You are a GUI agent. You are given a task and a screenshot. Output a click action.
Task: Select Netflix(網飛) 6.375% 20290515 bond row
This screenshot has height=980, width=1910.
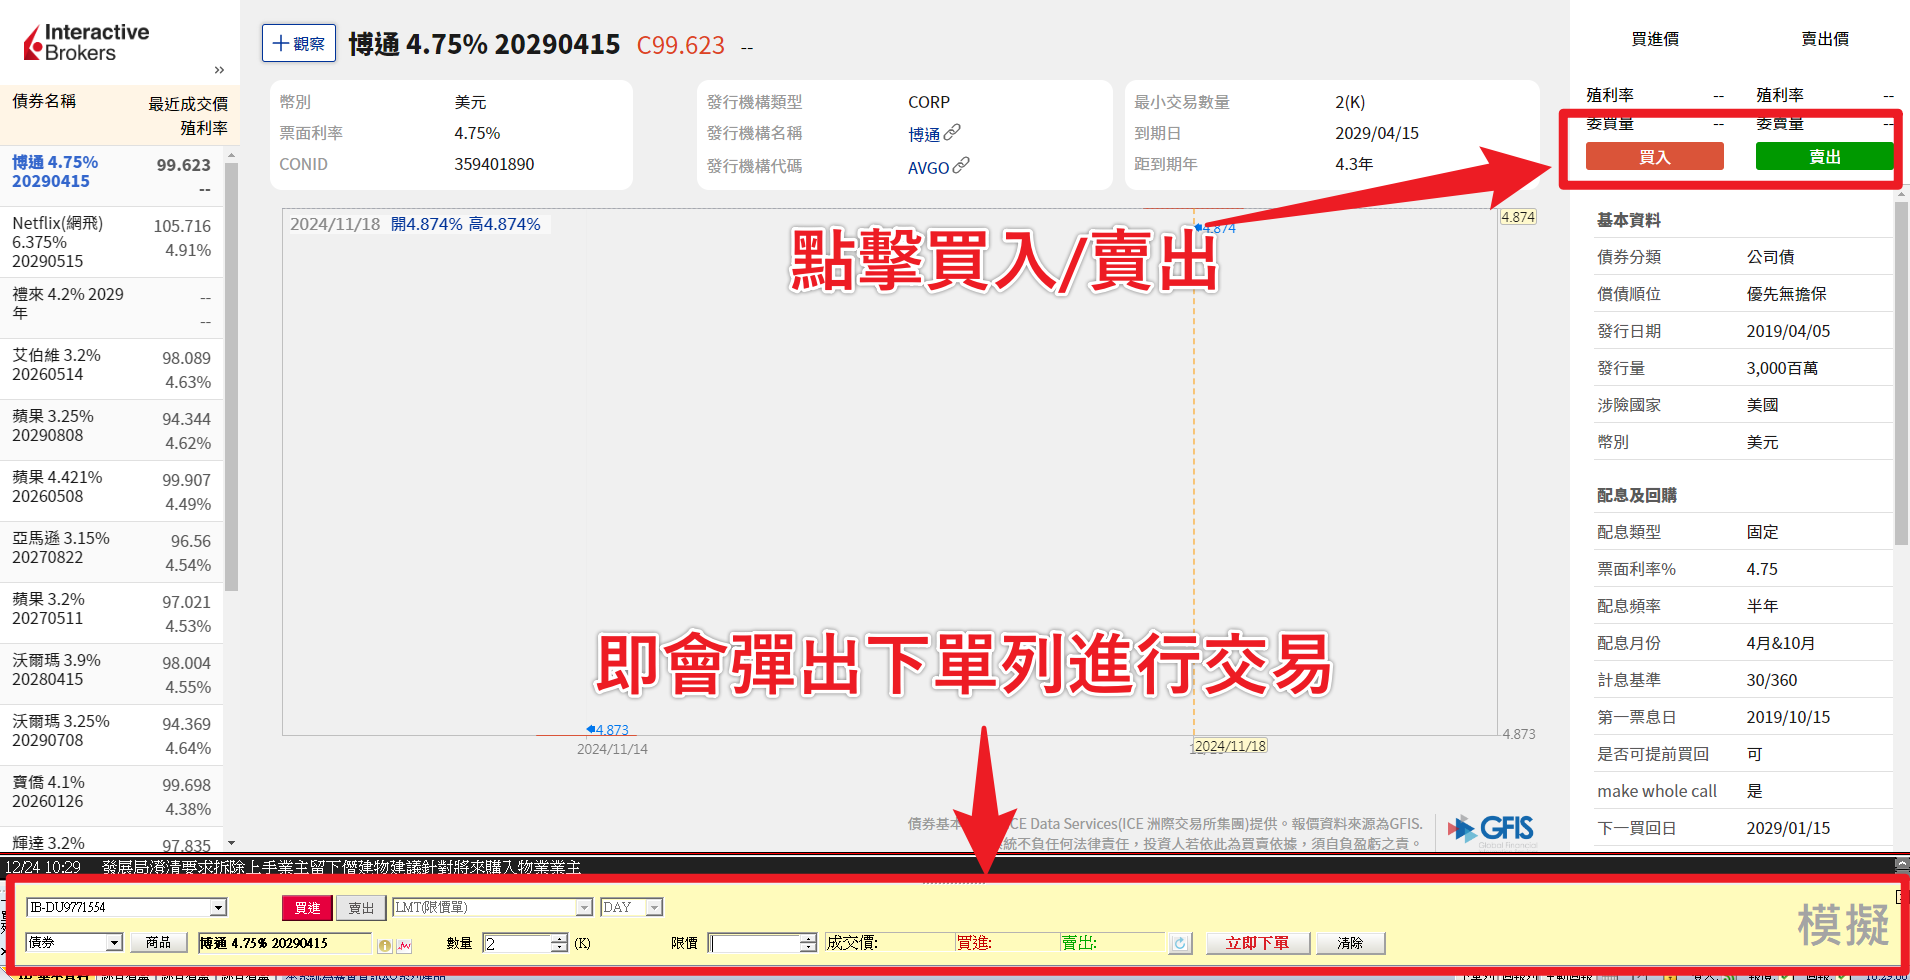(112, 242)
